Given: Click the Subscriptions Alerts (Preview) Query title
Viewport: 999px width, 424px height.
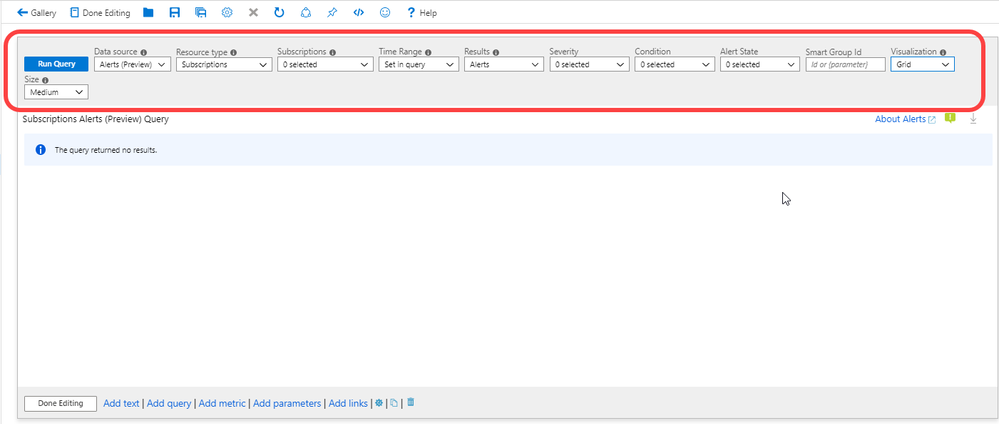Looking at the screenshot, I should click(x=96, y=119).
